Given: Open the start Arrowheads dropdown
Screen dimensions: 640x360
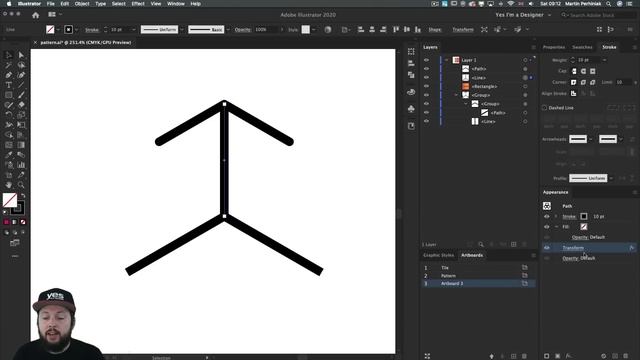Looking at the screenshot, I should 591,139.
